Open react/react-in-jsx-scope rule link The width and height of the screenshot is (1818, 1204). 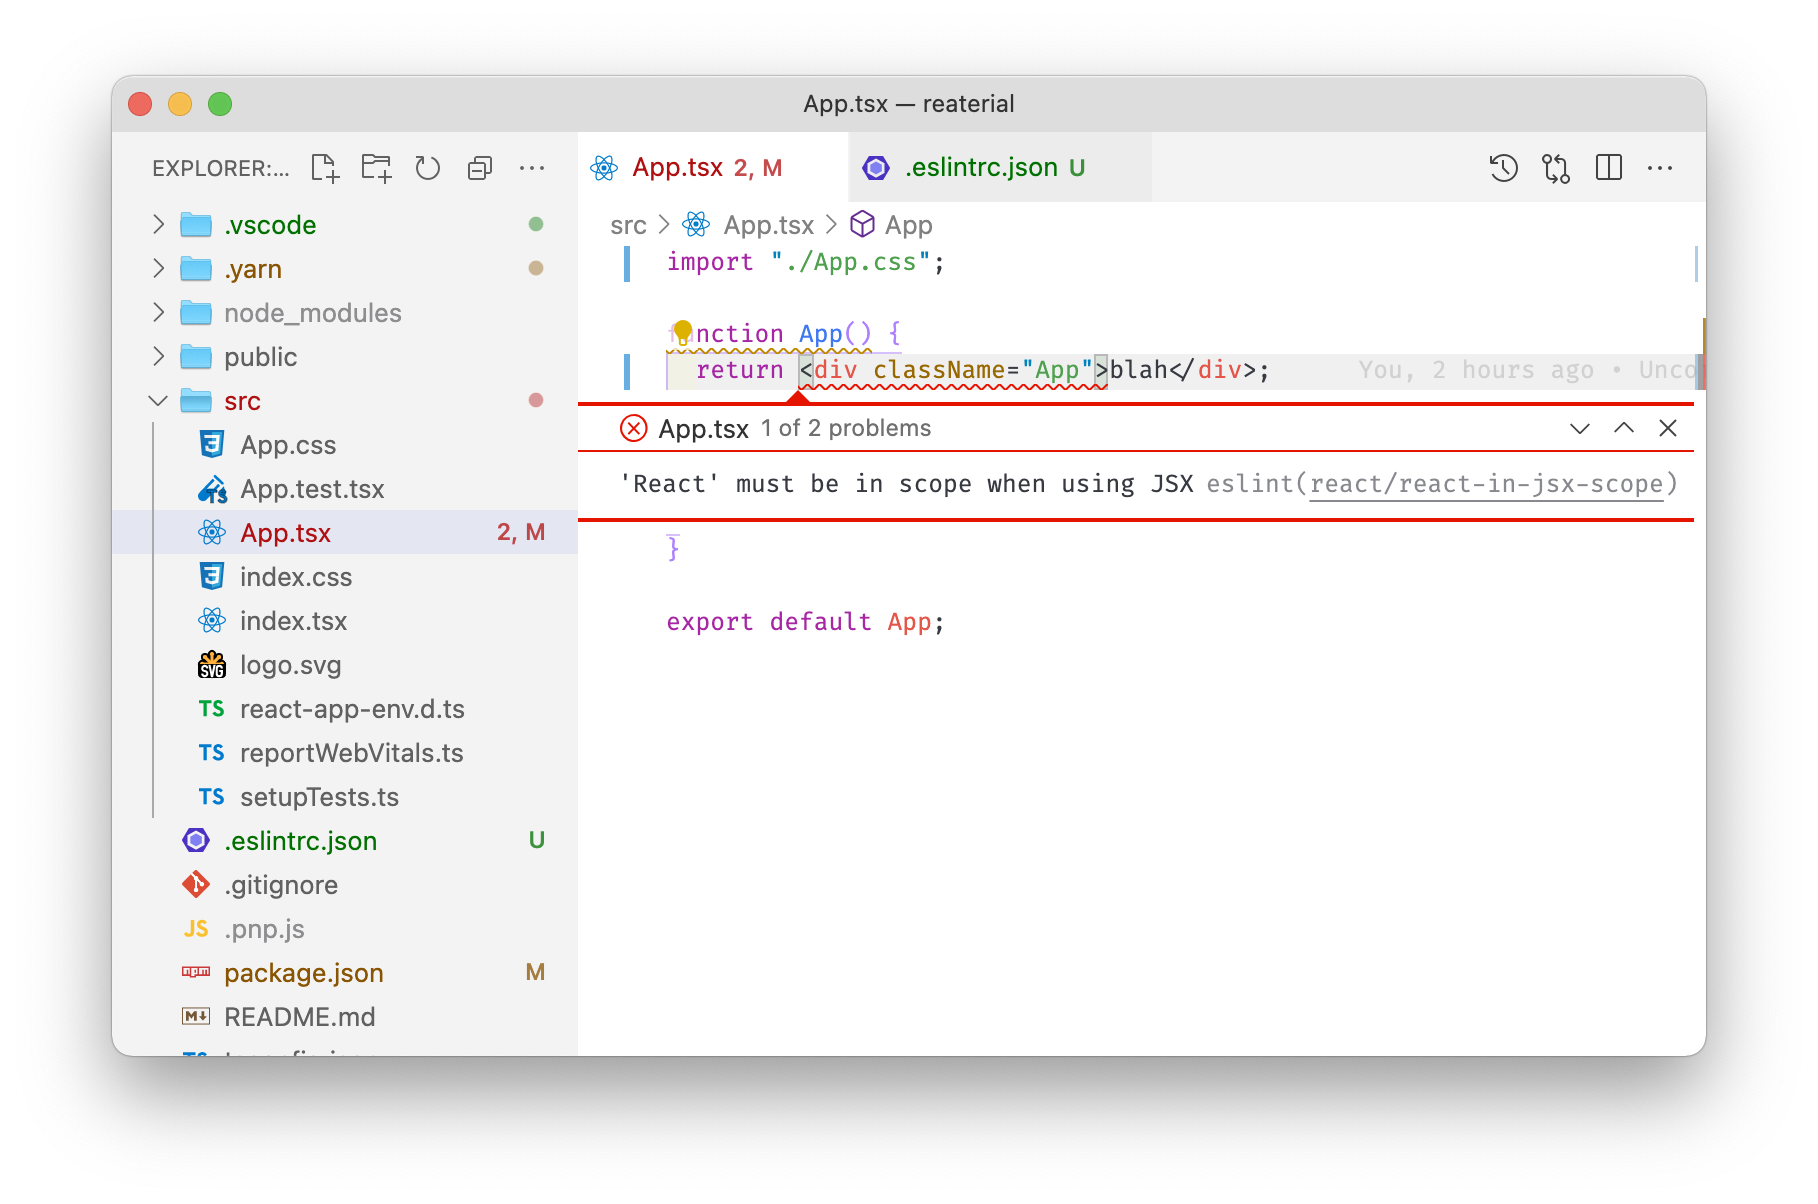tap(1486, 484)
